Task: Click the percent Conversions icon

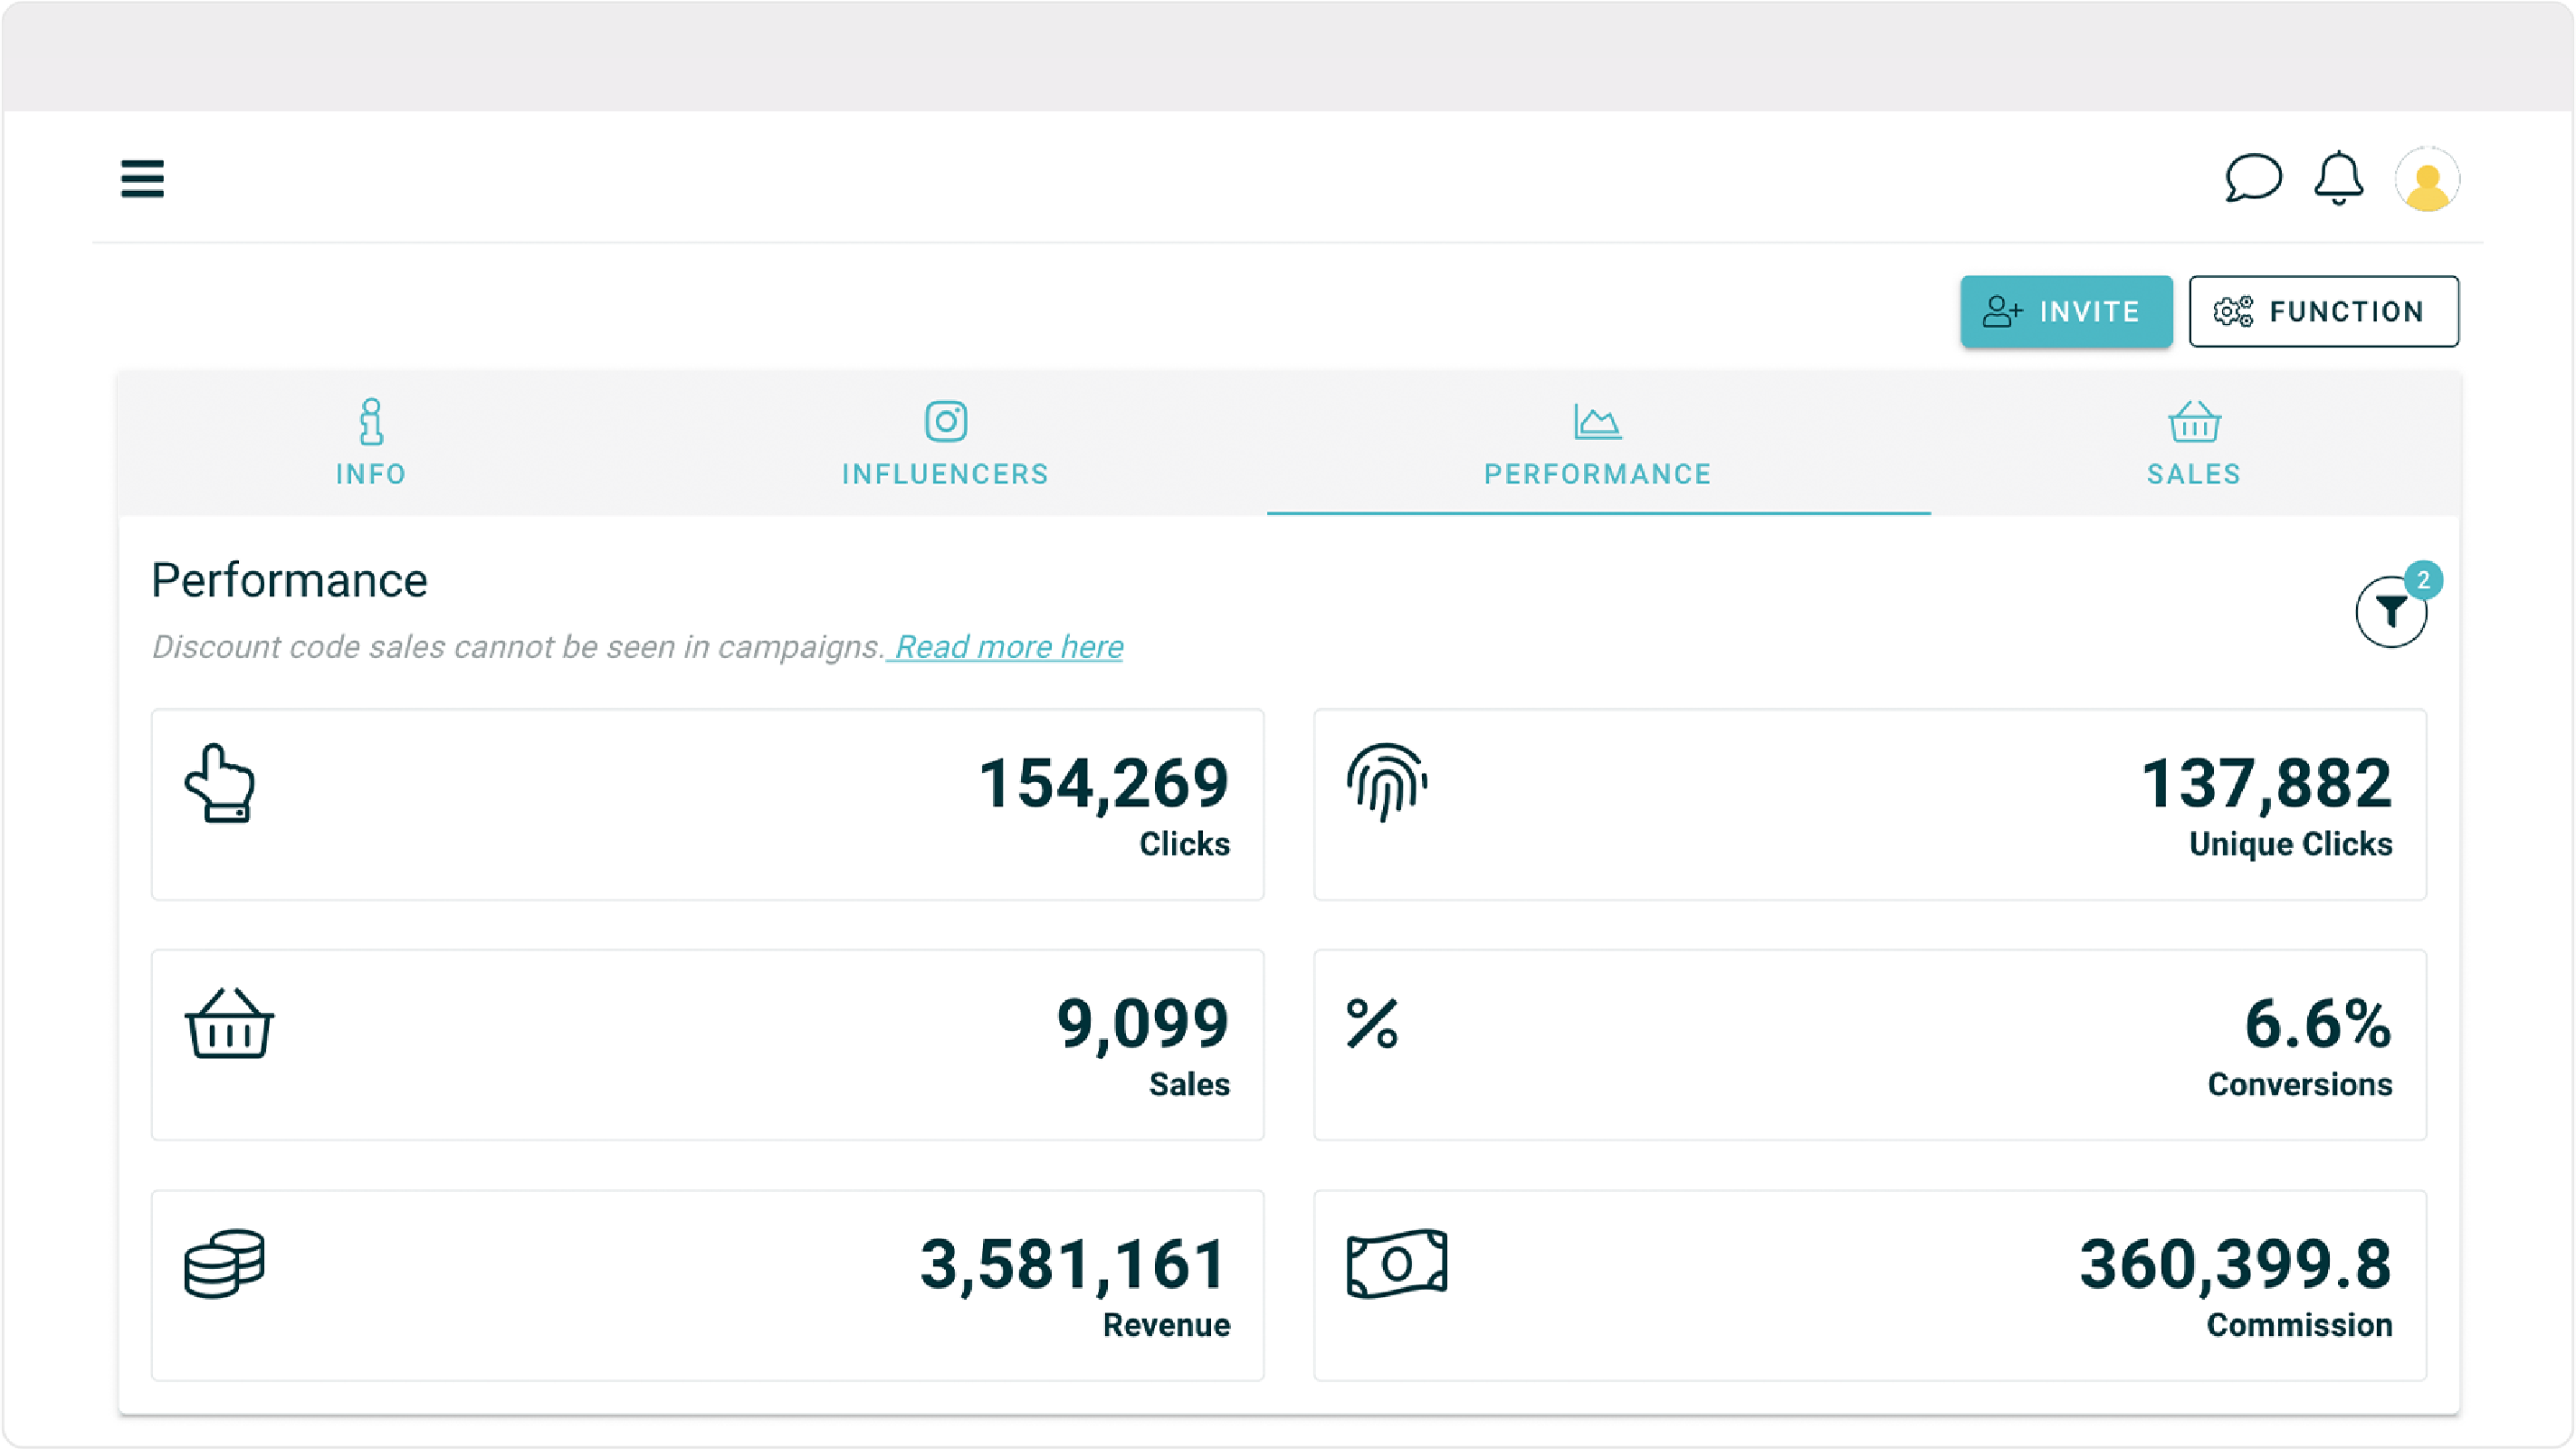Action: (x=1372, y=1023)
